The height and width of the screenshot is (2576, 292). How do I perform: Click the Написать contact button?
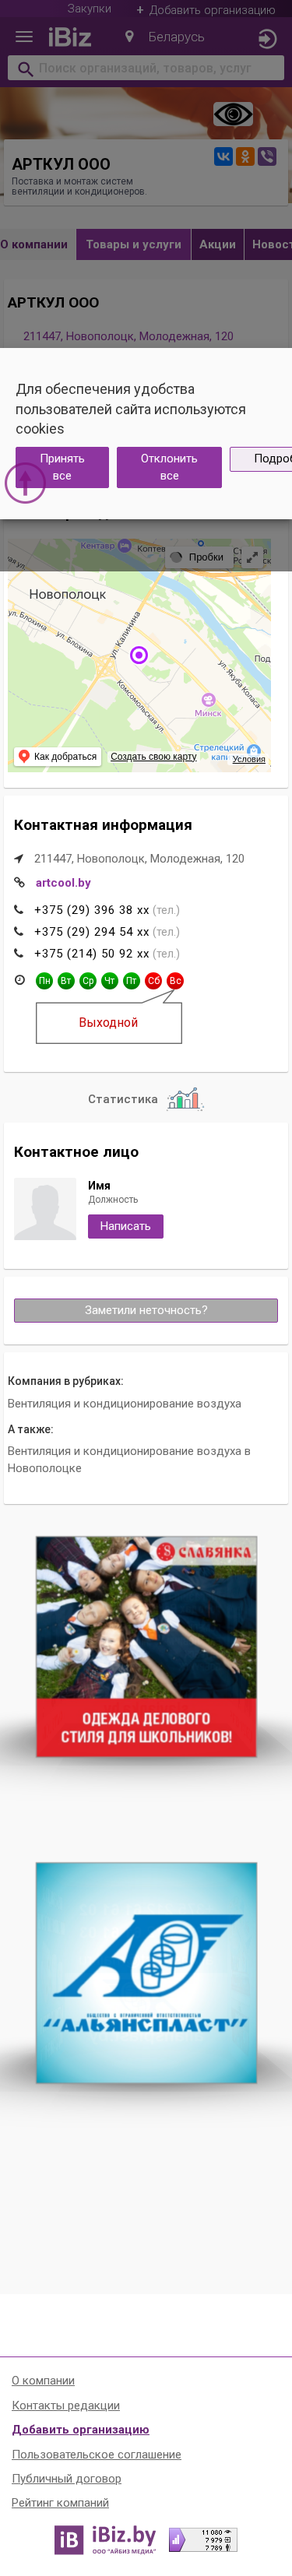tap(125, 1226)
